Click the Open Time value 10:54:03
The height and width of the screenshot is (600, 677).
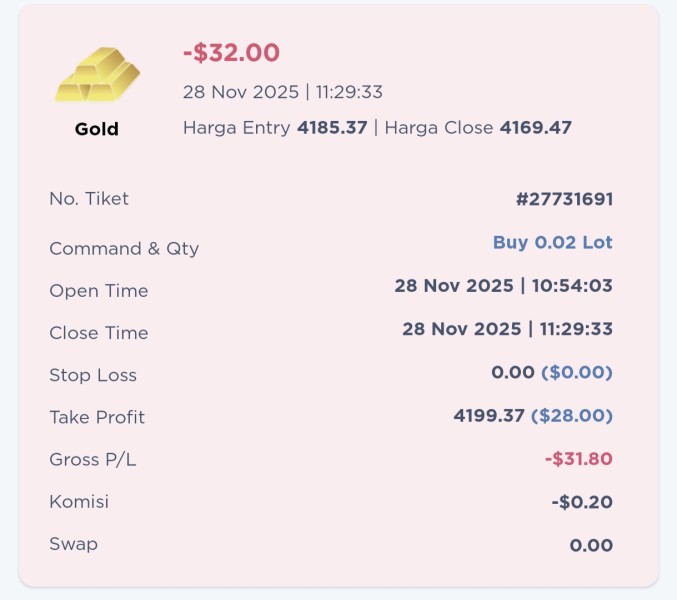pos(572,286)
